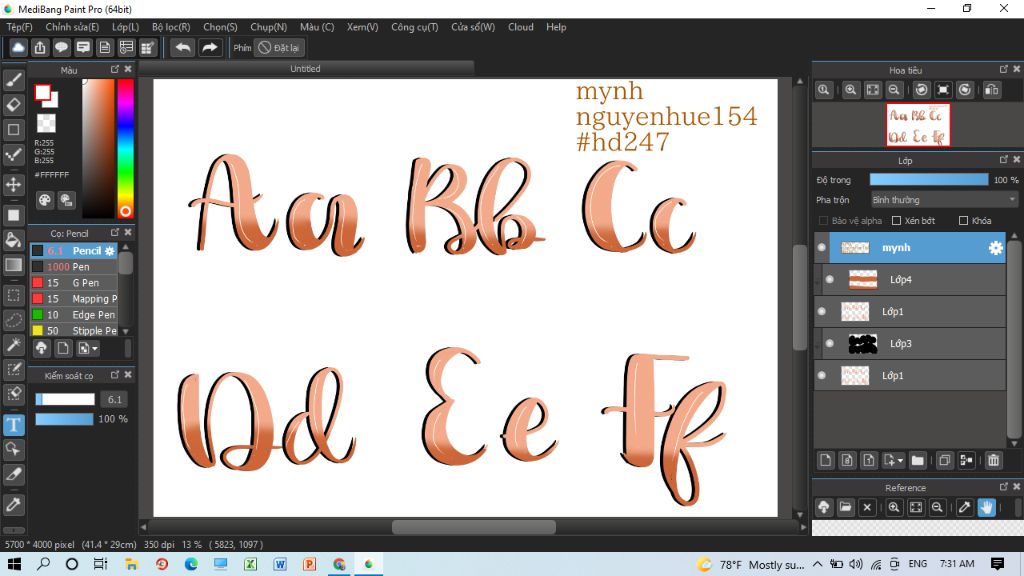
Task: Select the Gradient tool
Action: point(14,264)
